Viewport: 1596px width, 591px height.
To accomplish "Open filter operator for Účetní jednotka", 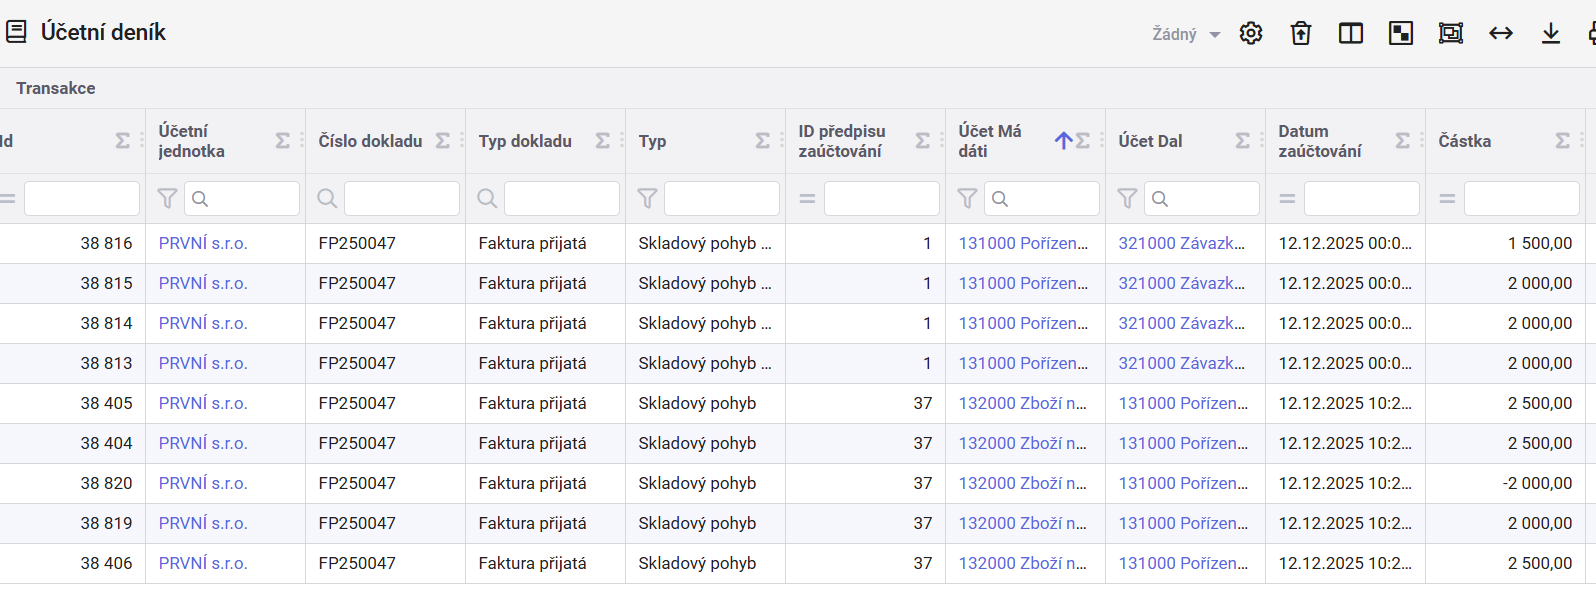I will [167, 199].
